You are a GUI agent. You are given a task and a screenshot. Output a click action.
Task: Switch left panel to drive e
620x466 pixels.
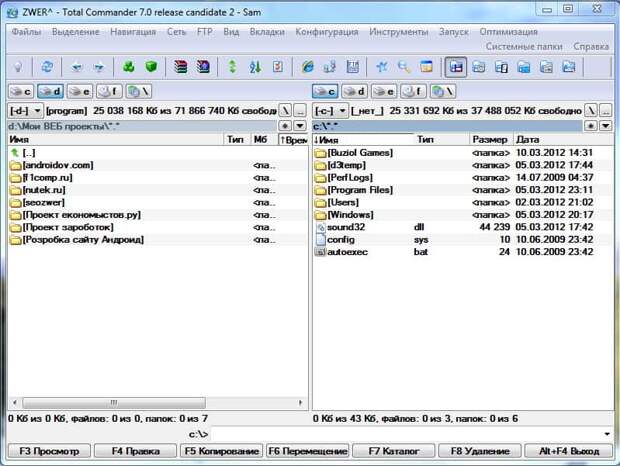pyautogui.click(x=80, y=92)
